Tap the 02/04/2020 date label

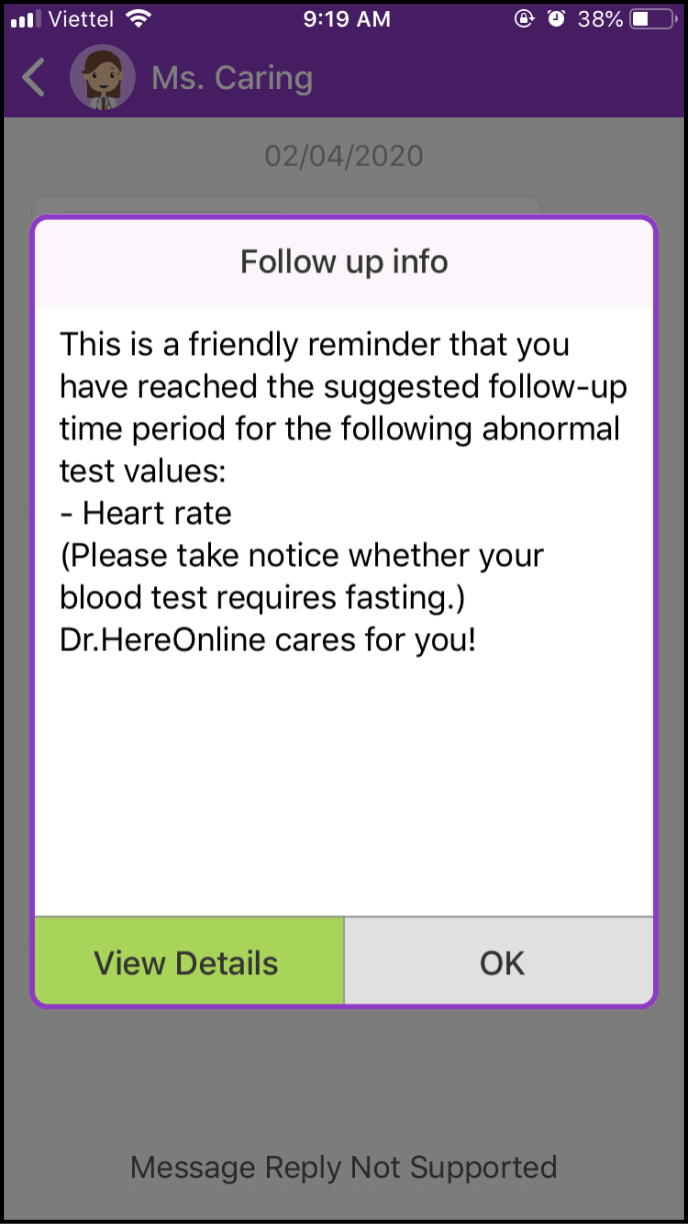tap(344, 156)
